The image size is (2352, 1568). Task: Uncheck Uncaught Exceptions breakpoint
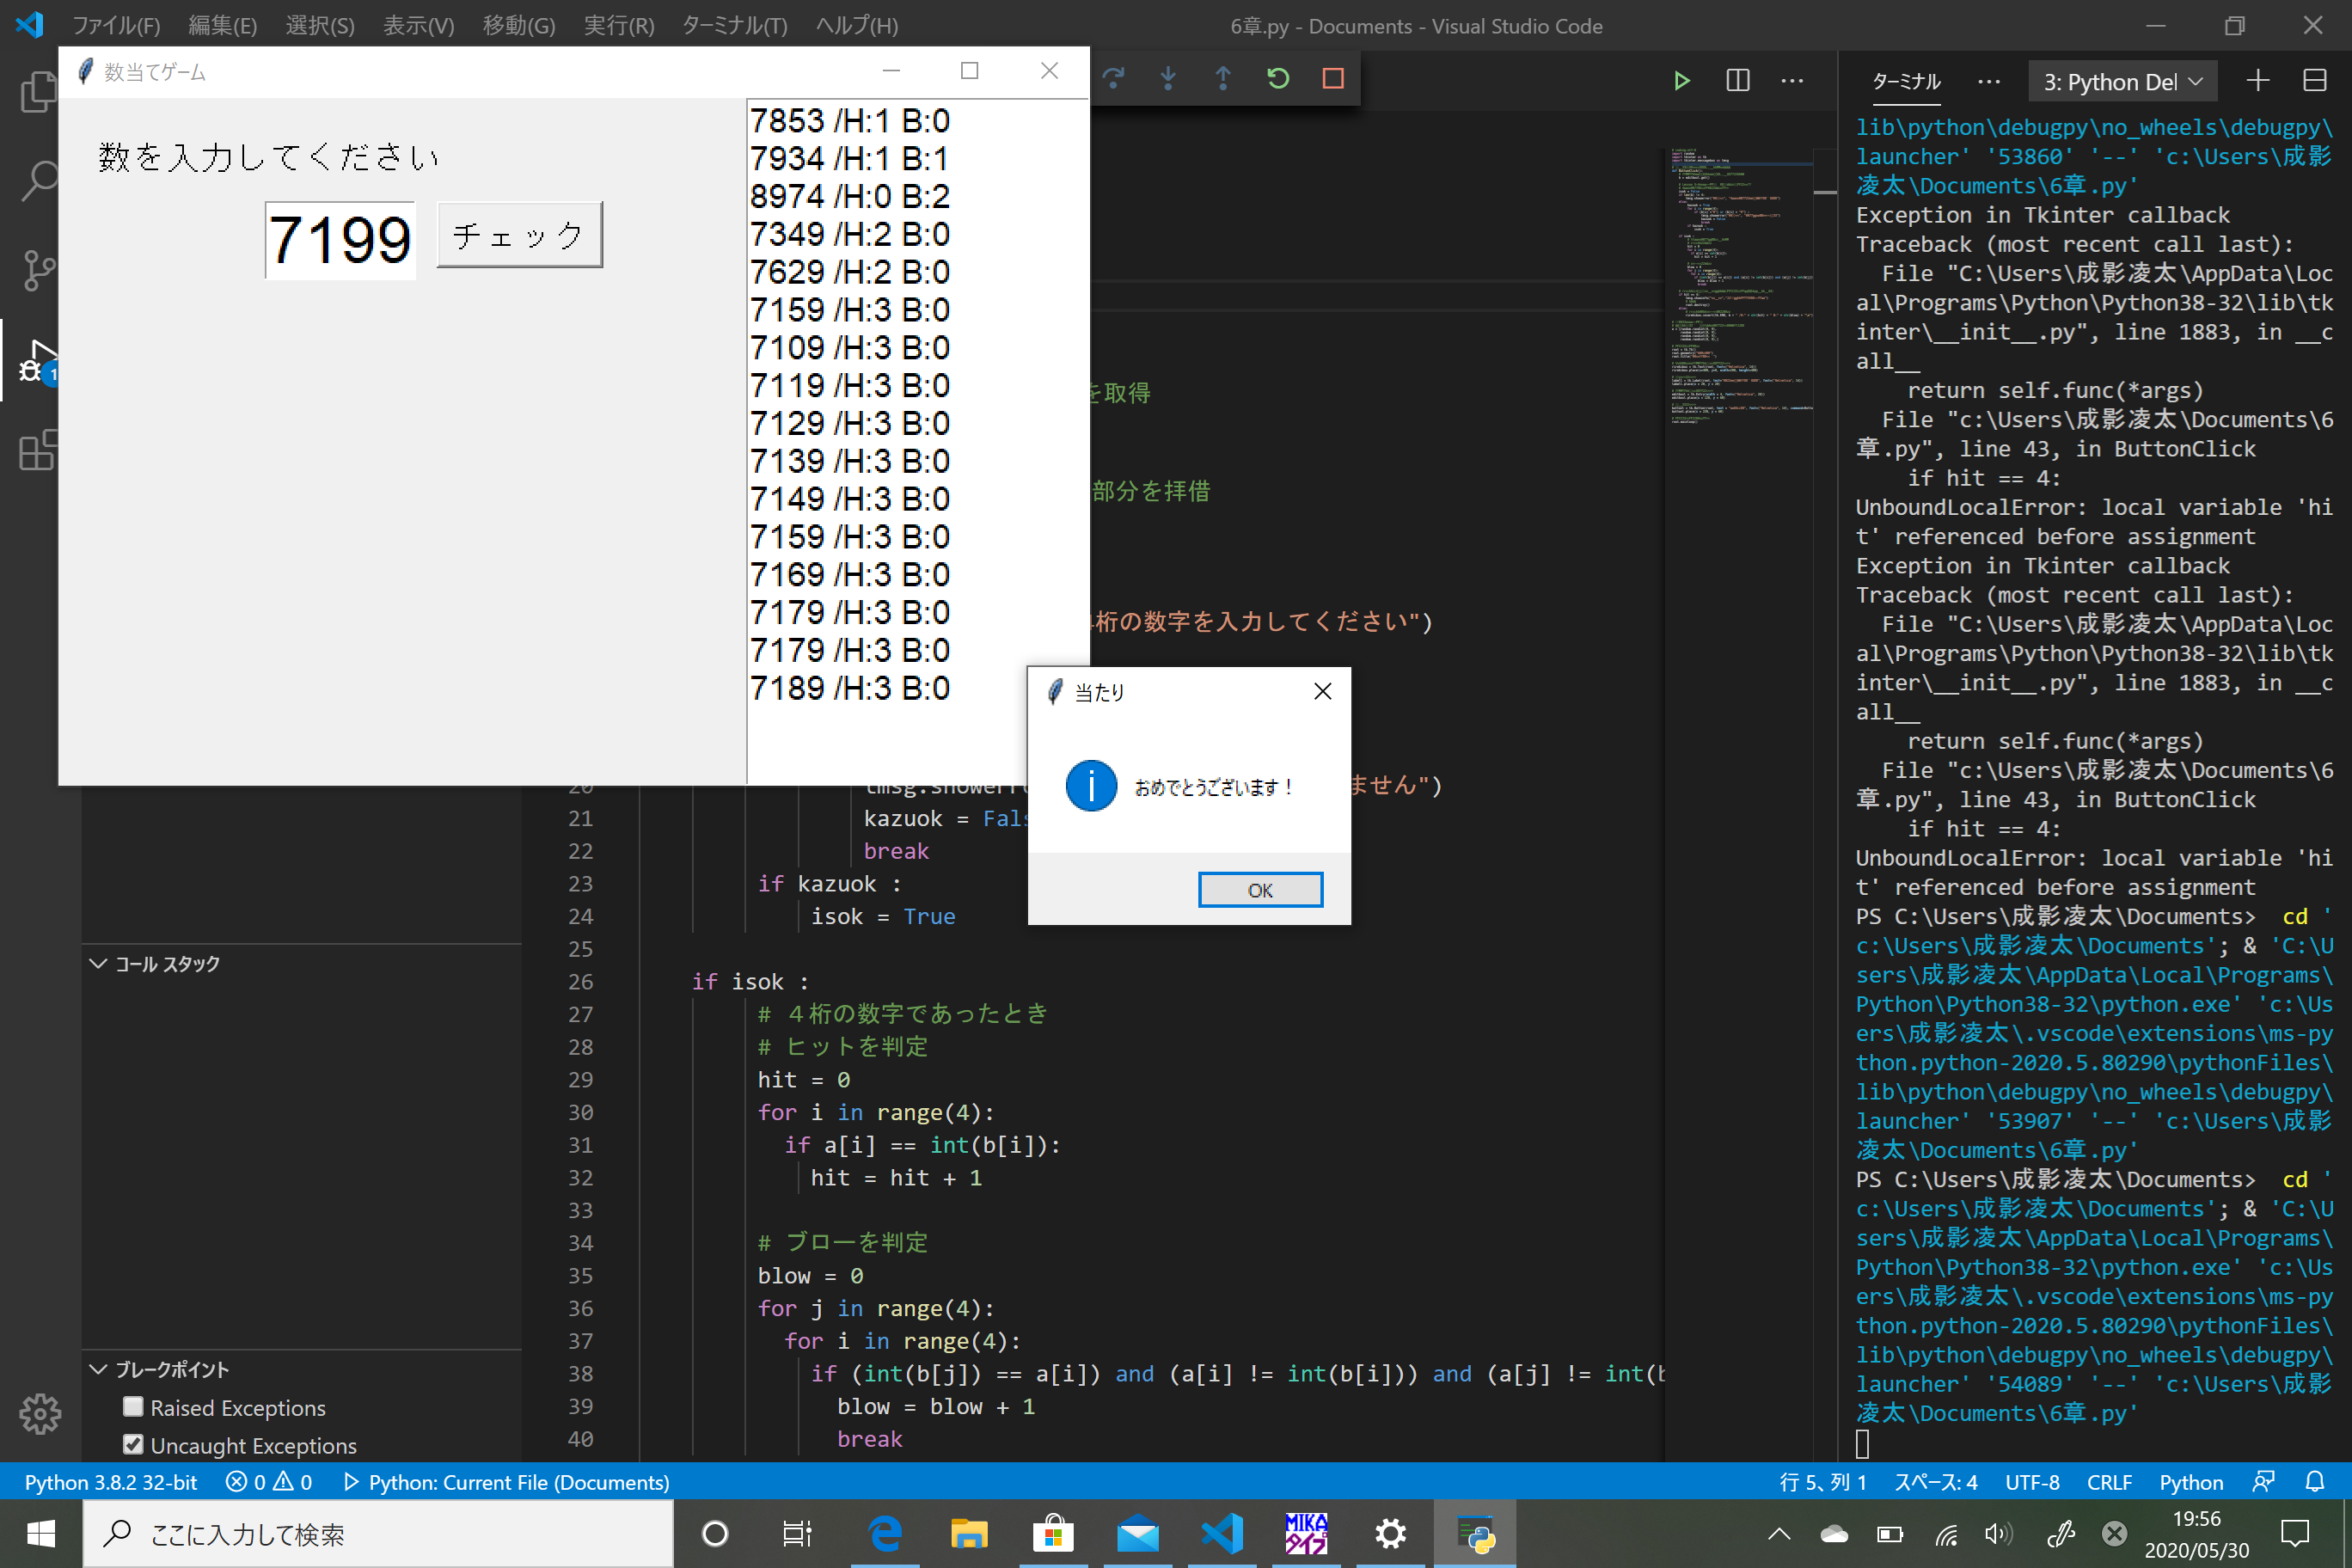[x=133, y=1445]
